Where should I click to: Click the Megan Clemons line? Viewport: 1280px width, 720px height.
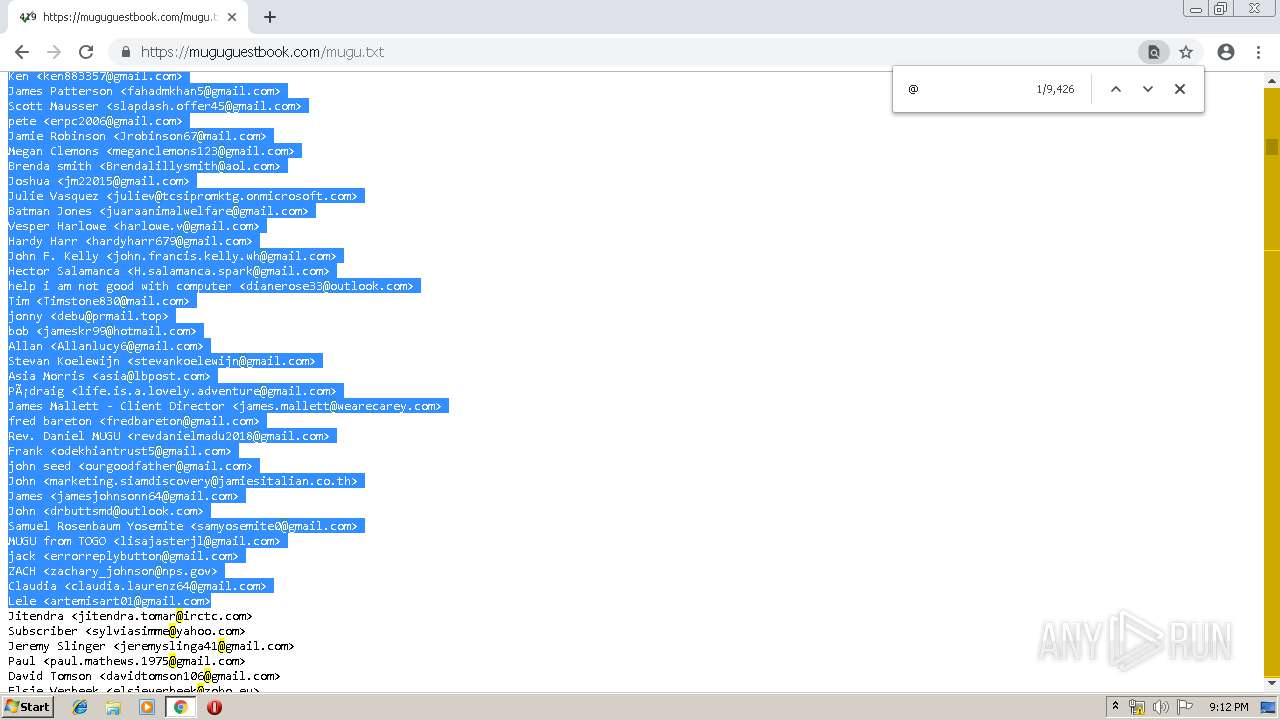(151, 151)
